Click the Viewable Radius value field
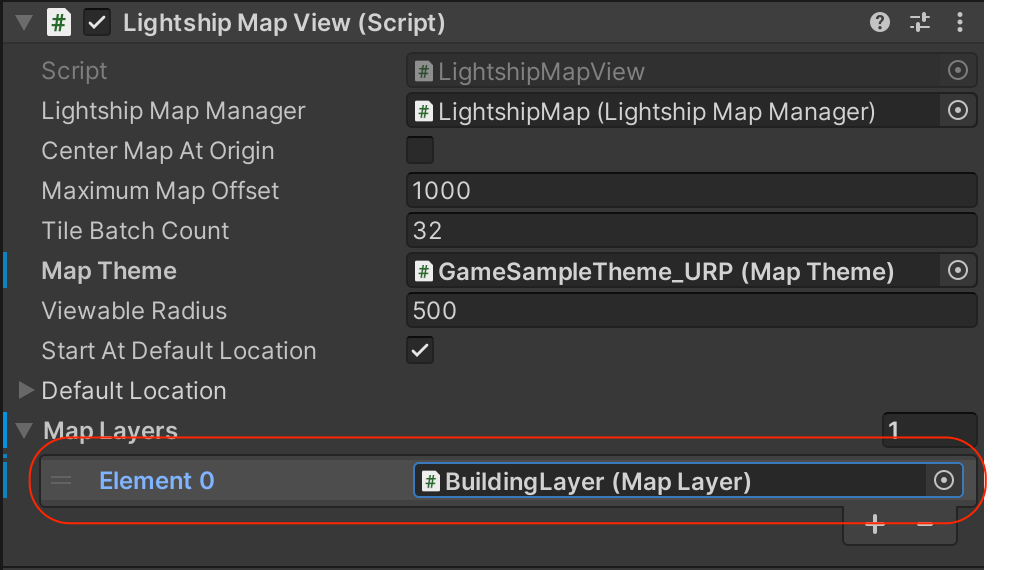The height and width of the screenshot is (570, 1028). tap(692, 310)
